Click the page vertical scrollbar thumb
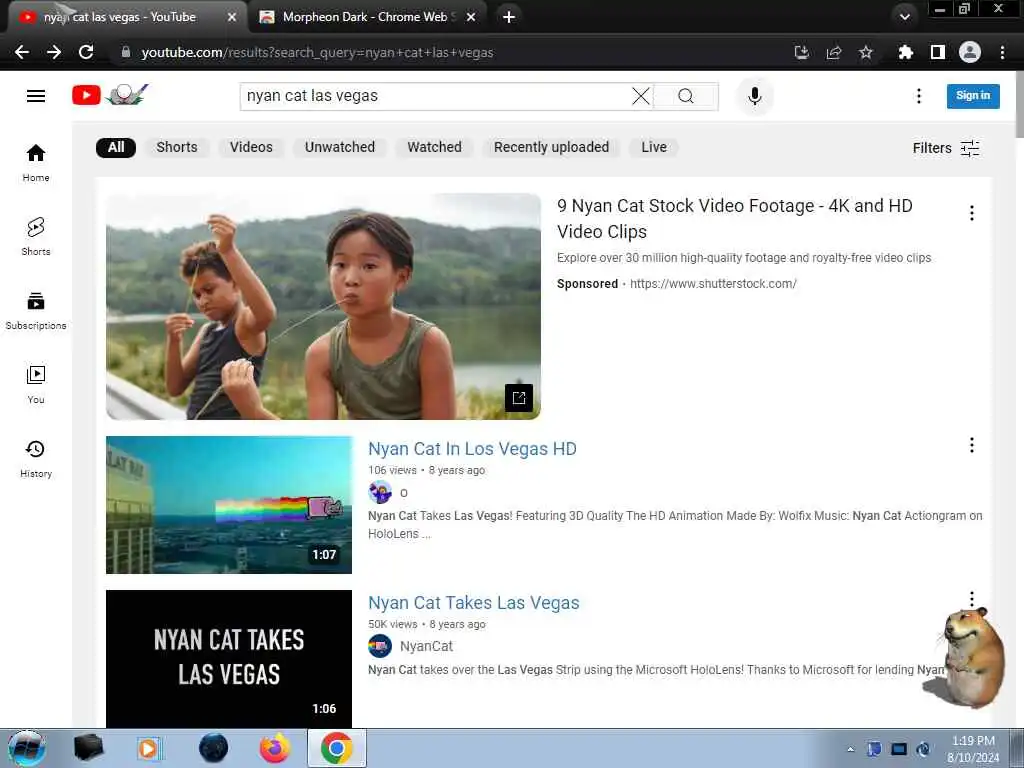This screenshot has height=768, width=1024. [x=1019, y=104]
